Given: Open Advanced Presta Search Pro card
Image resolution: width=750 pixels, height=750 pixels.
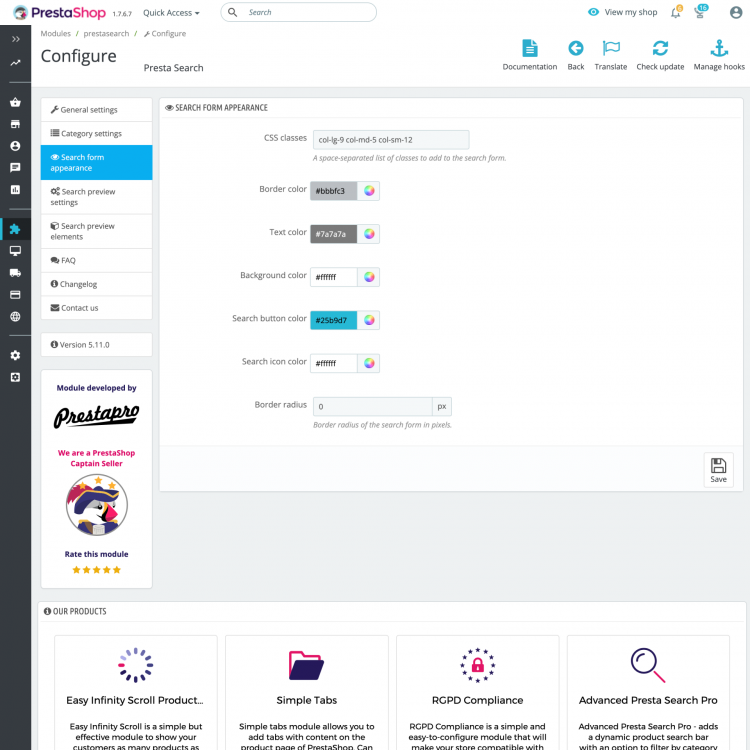Looking at the screenshot, I should coord(648,693).
